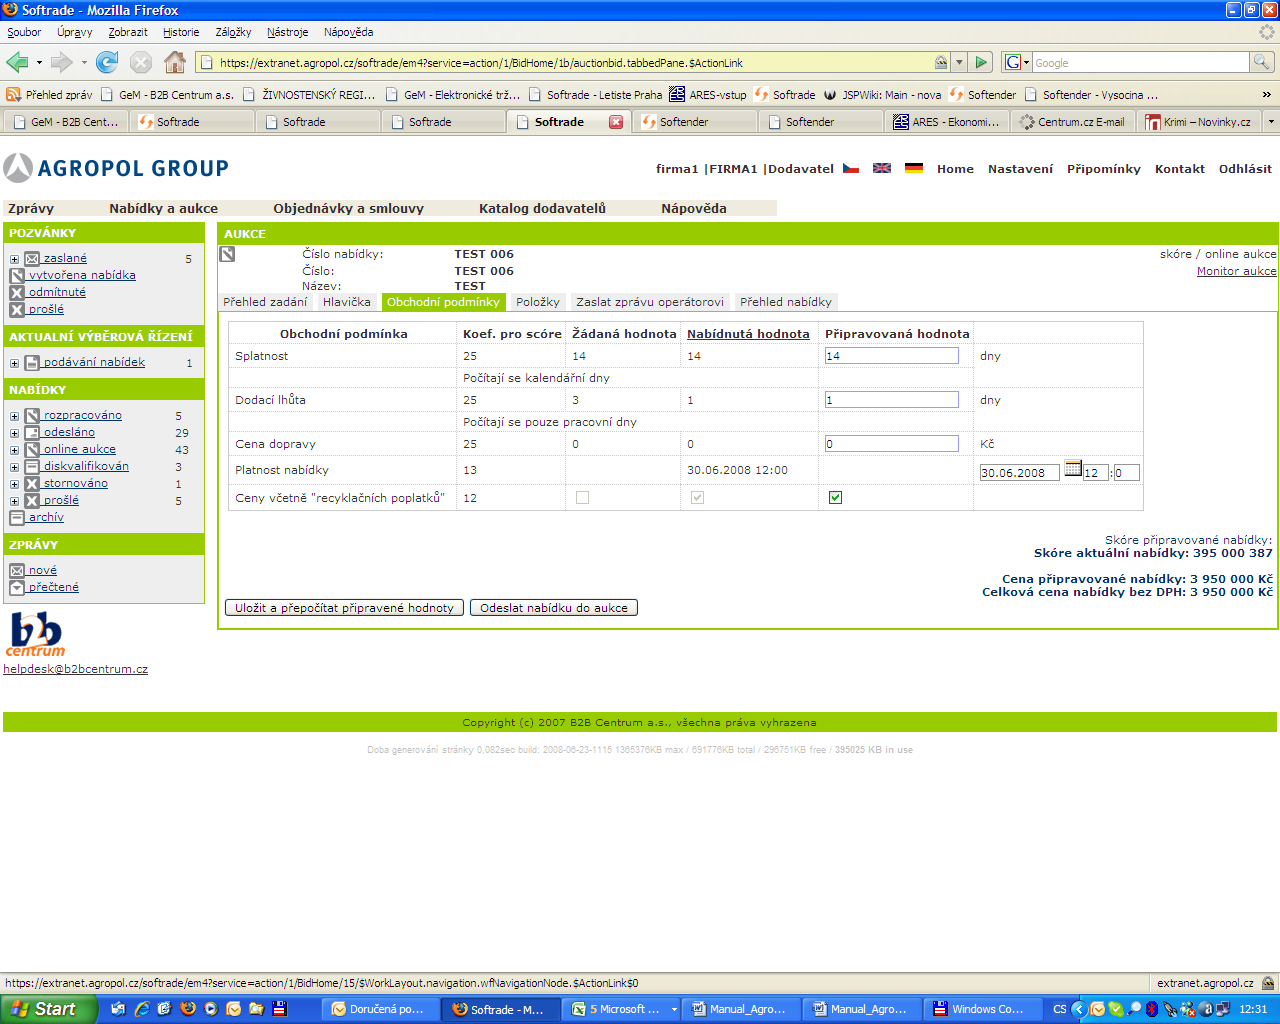Expand the odesláno node
Screen dimensions: 1280x1024
pyautogui.click(x=15, y=434)
